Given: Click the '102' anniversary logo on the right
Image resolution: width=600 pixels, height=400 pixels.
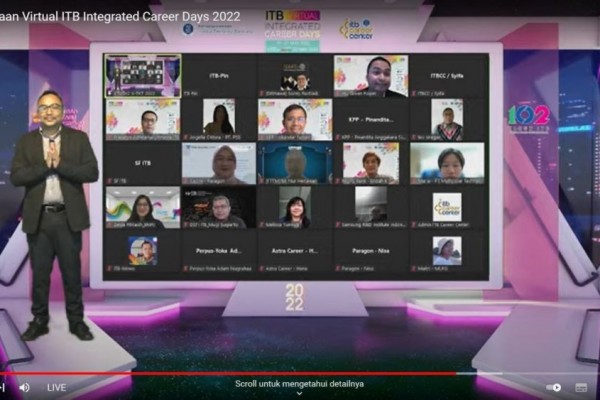Looking at the screenshot, I should (529, 117).
